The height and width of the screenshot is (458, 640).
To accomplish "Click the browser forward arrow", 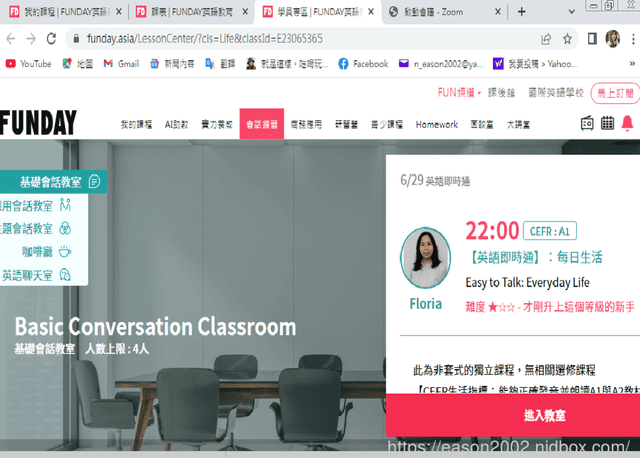I will point(31,39).
